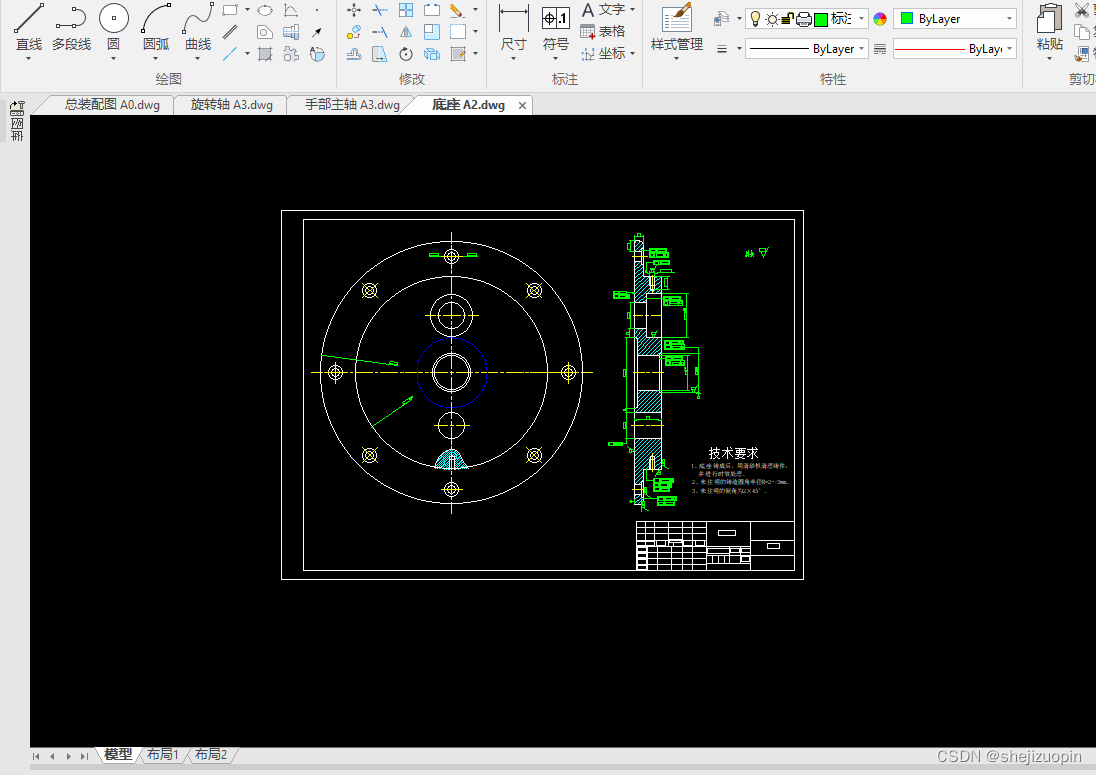This screenshot has width=1096, height=775.
Task: Select the Curve (曲线) spline tool
Action: [x=198, y=27]
